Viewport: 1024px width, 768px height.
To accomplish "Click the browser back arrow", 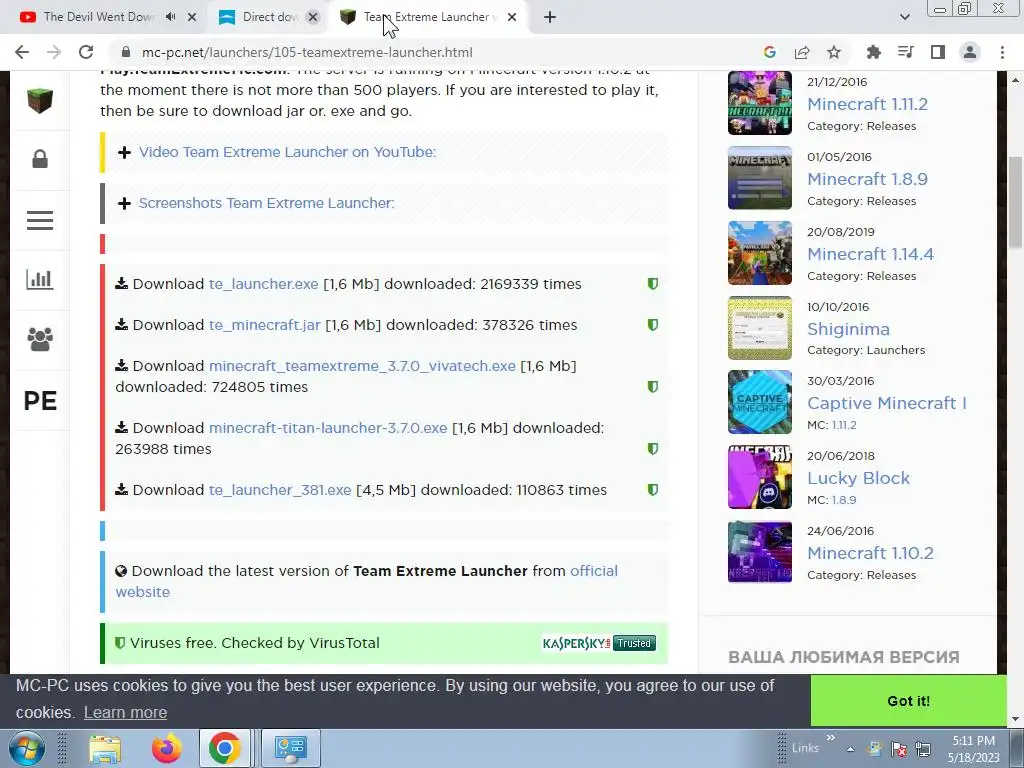I will 22,52.
